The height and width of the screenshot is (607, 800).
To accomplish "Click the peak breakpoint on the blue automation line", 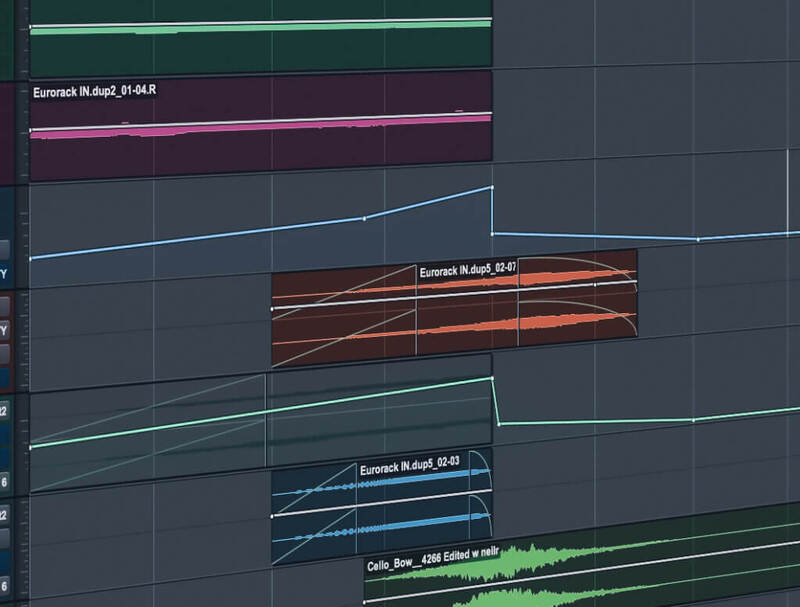I will click(492, 188).
